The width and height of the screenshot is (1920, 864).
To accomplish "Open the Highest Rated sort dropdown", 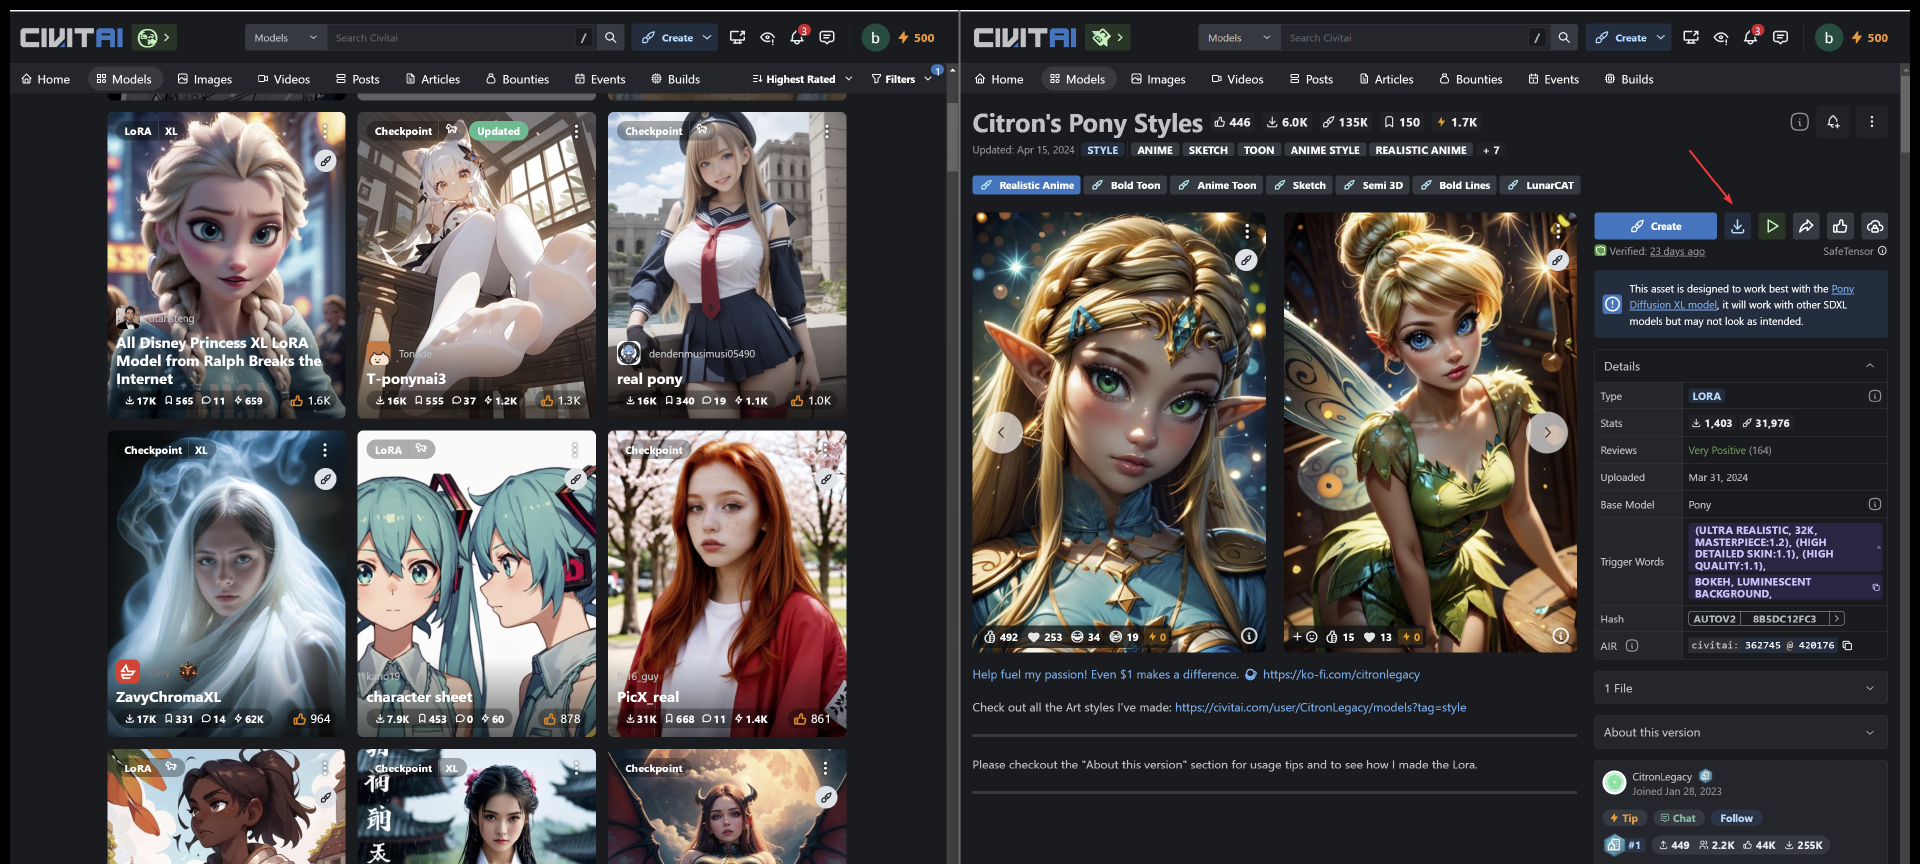I will 802,79.
